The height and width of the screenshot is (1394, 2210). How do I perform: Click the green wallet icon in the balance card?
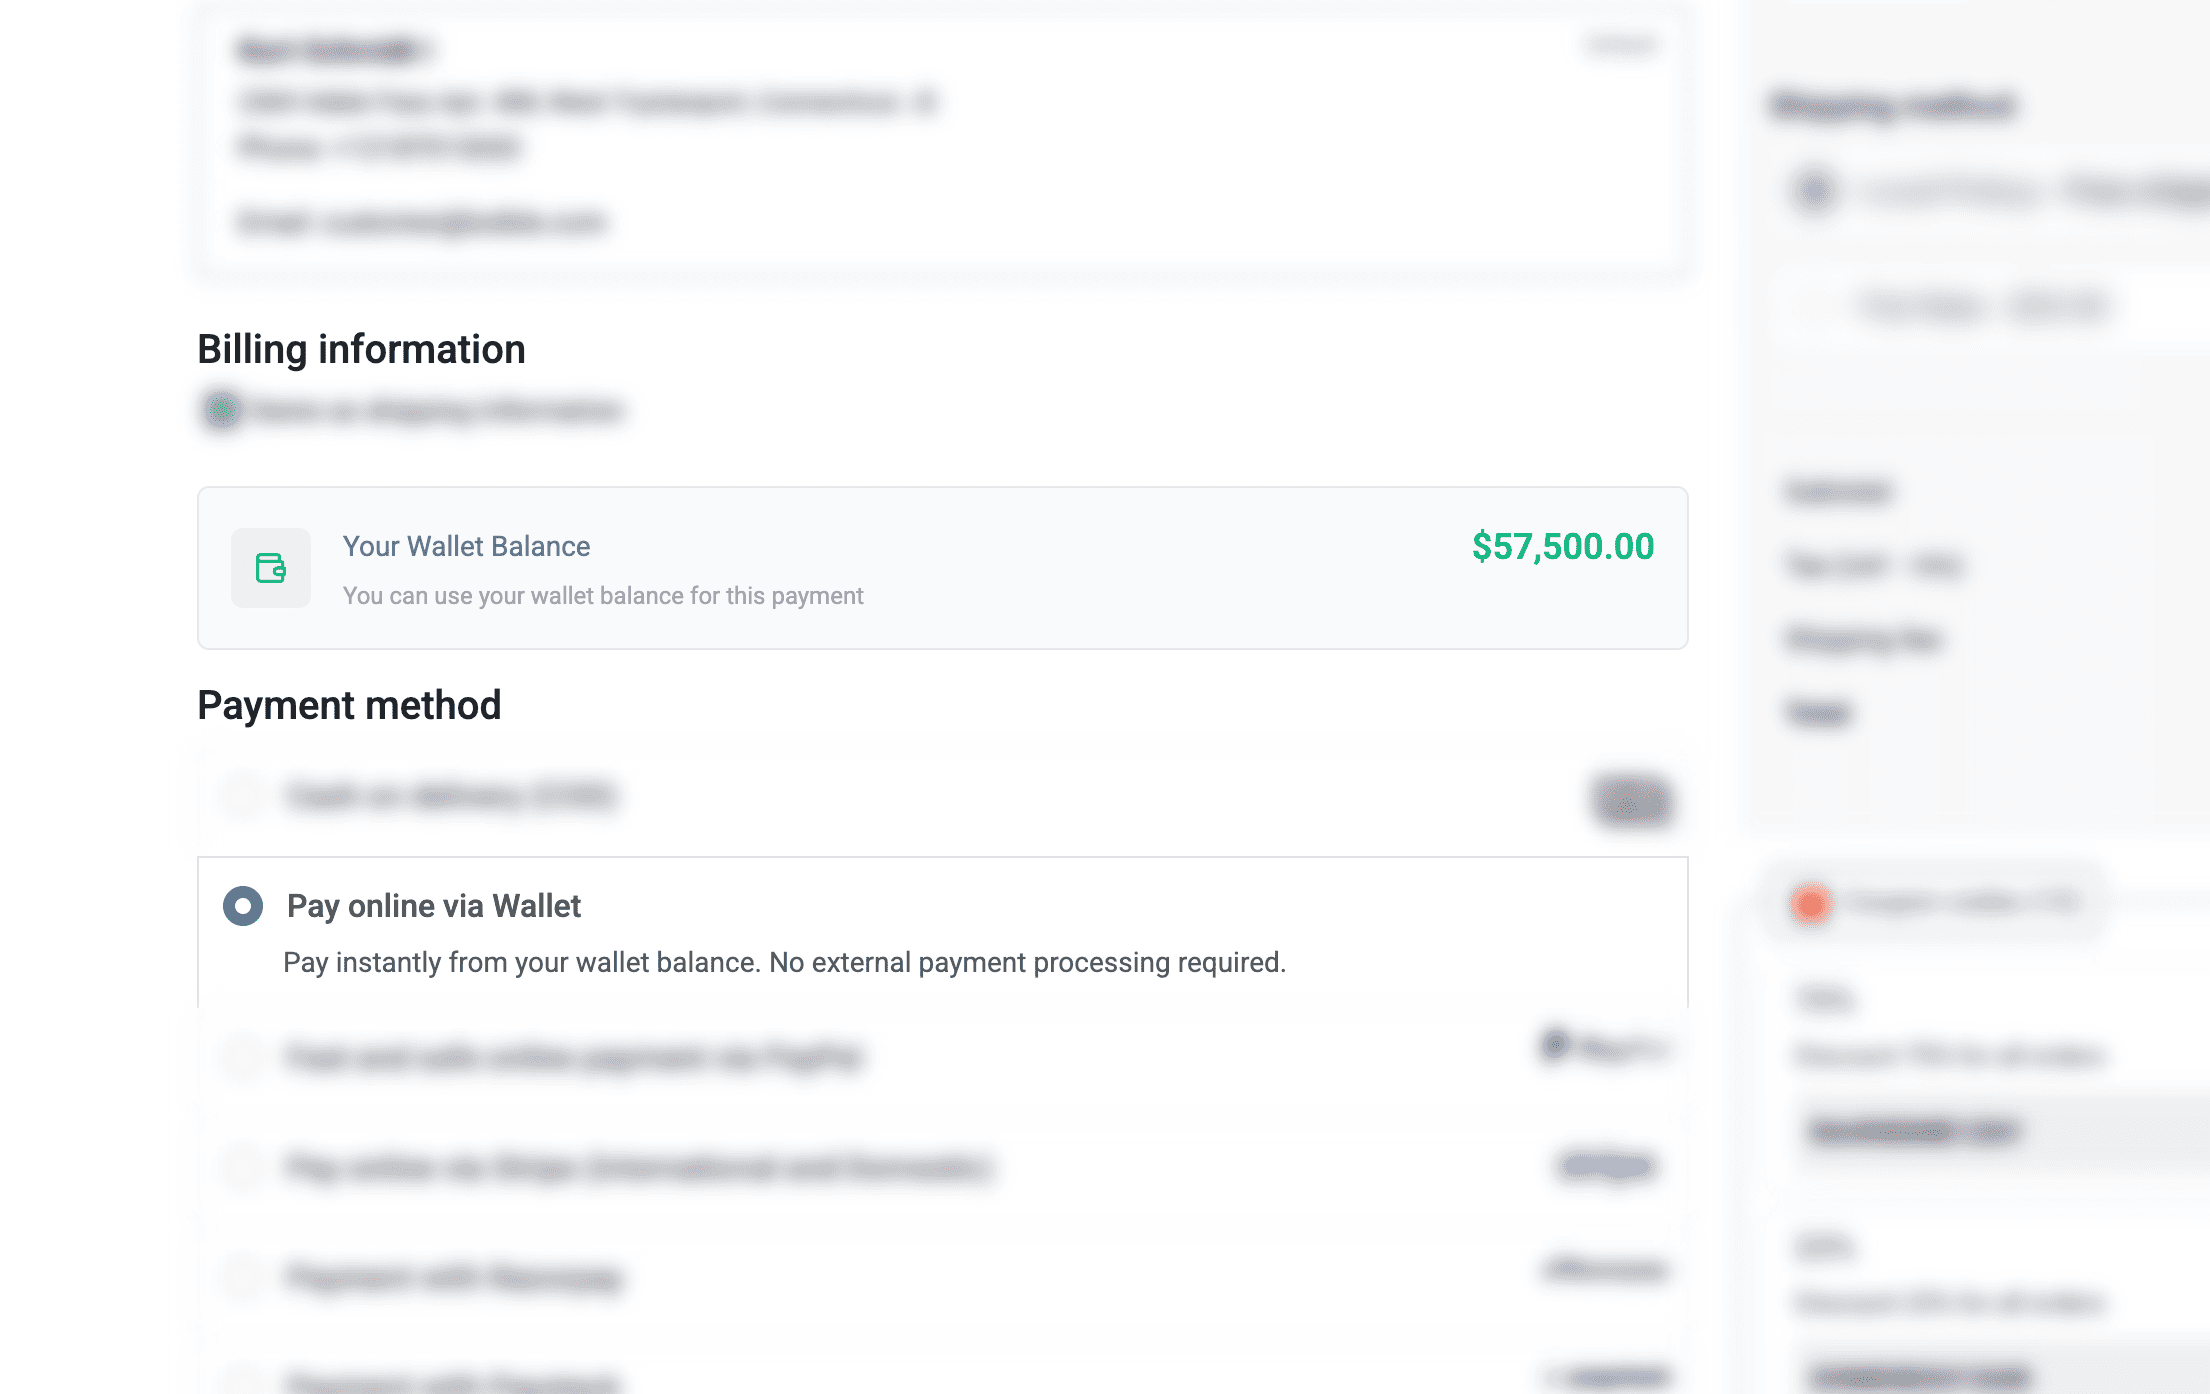point(270,568)
